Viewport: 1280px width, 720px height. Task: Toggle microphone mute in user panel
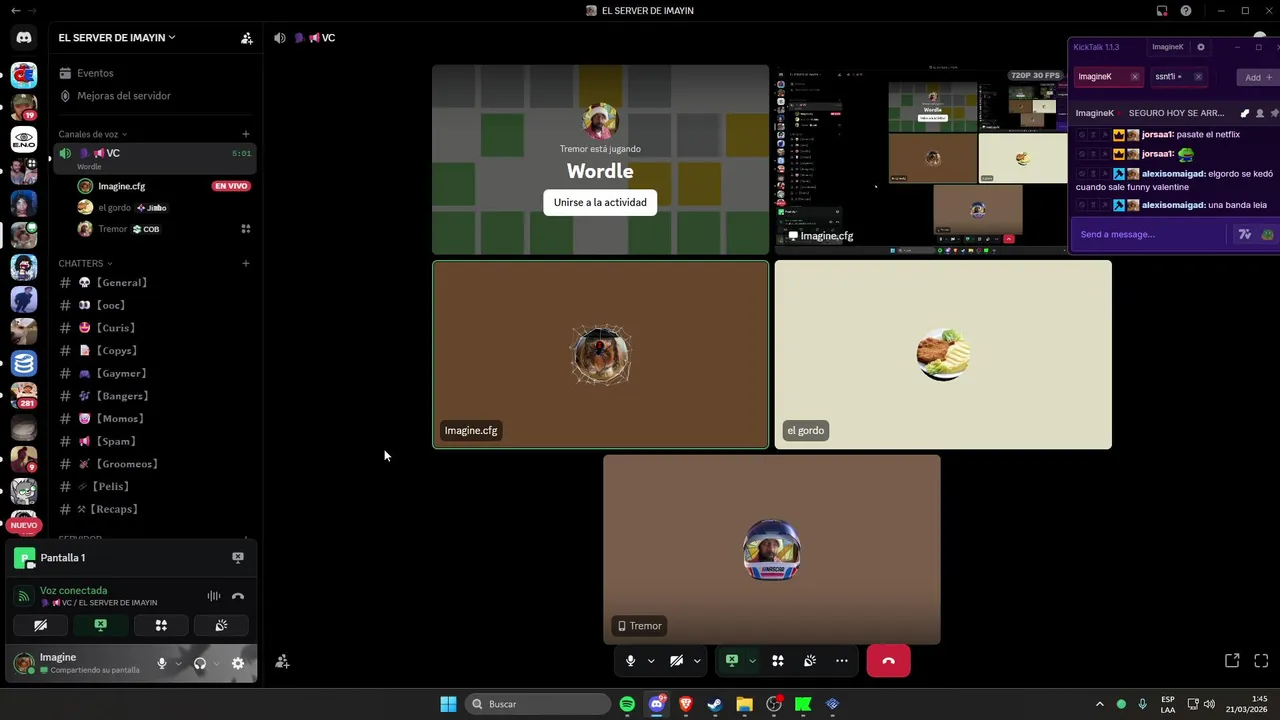(161, 663)
